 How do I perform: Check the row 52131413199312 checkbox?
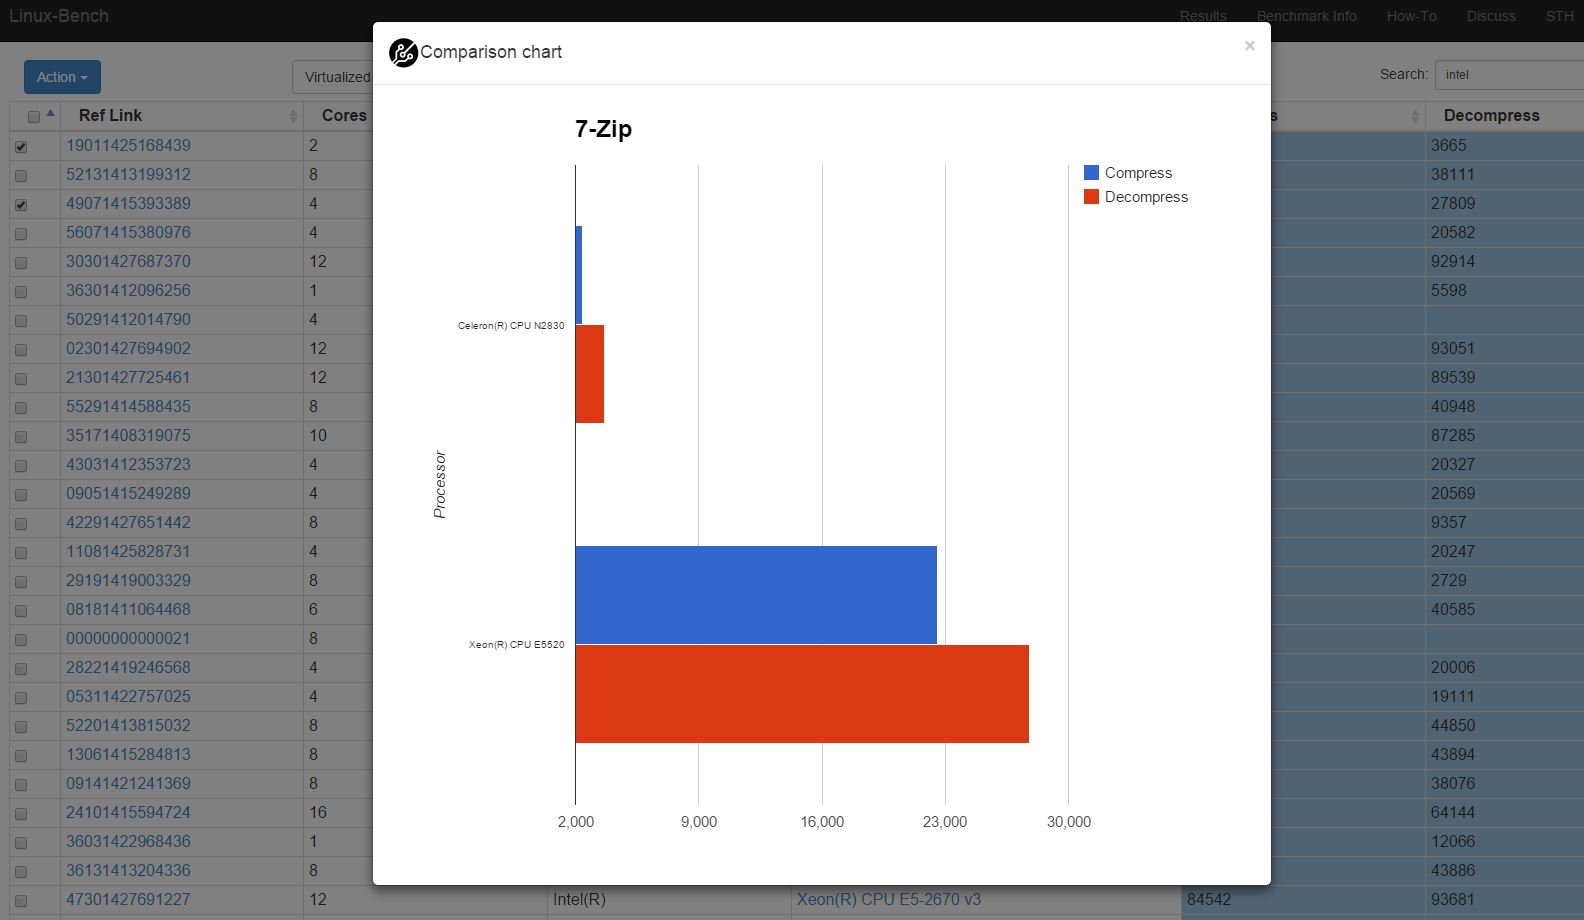tap(21, 176)
